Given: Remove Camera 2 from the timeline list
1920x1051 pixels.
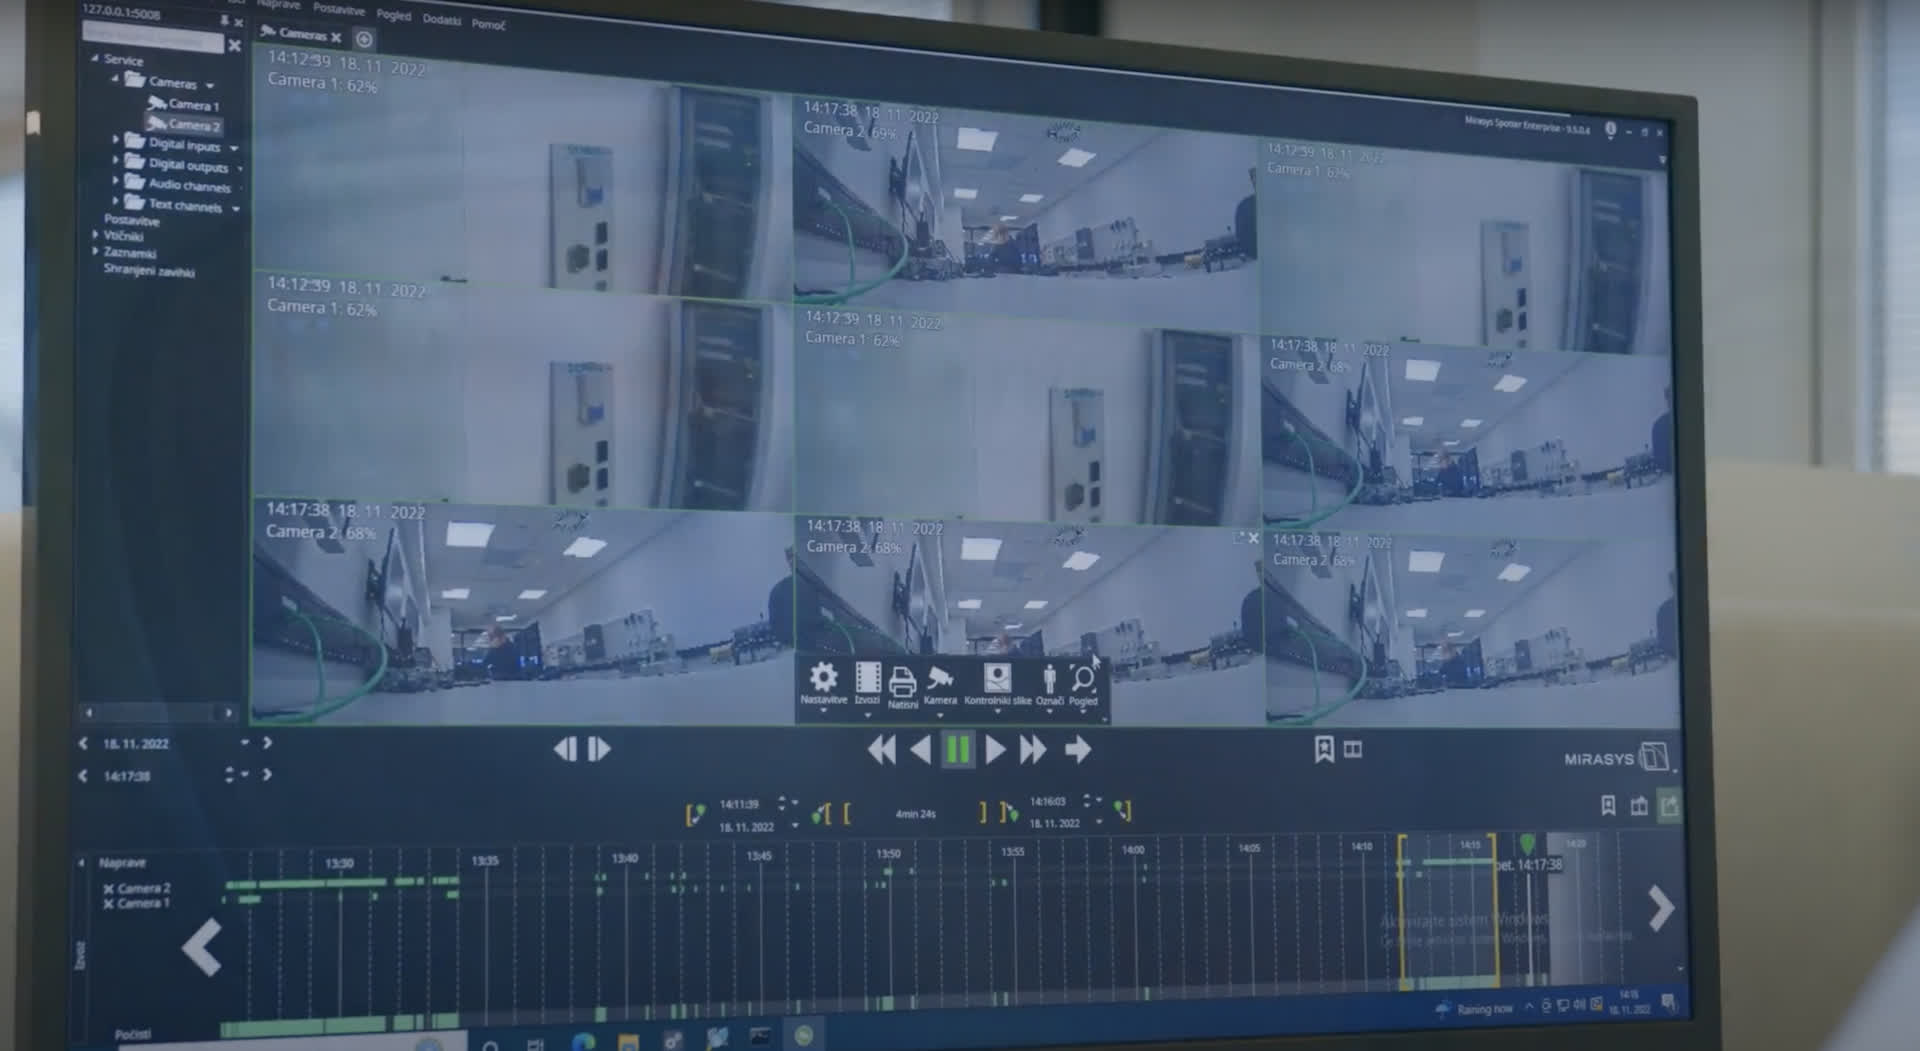Looking at the screenshot, I should point(108,888).
